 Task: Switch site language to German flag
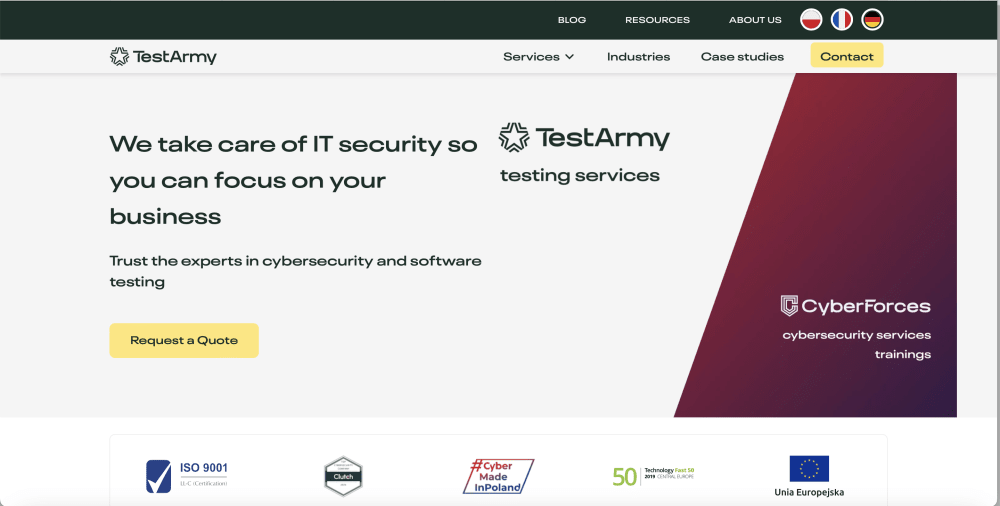pos(872,20)
